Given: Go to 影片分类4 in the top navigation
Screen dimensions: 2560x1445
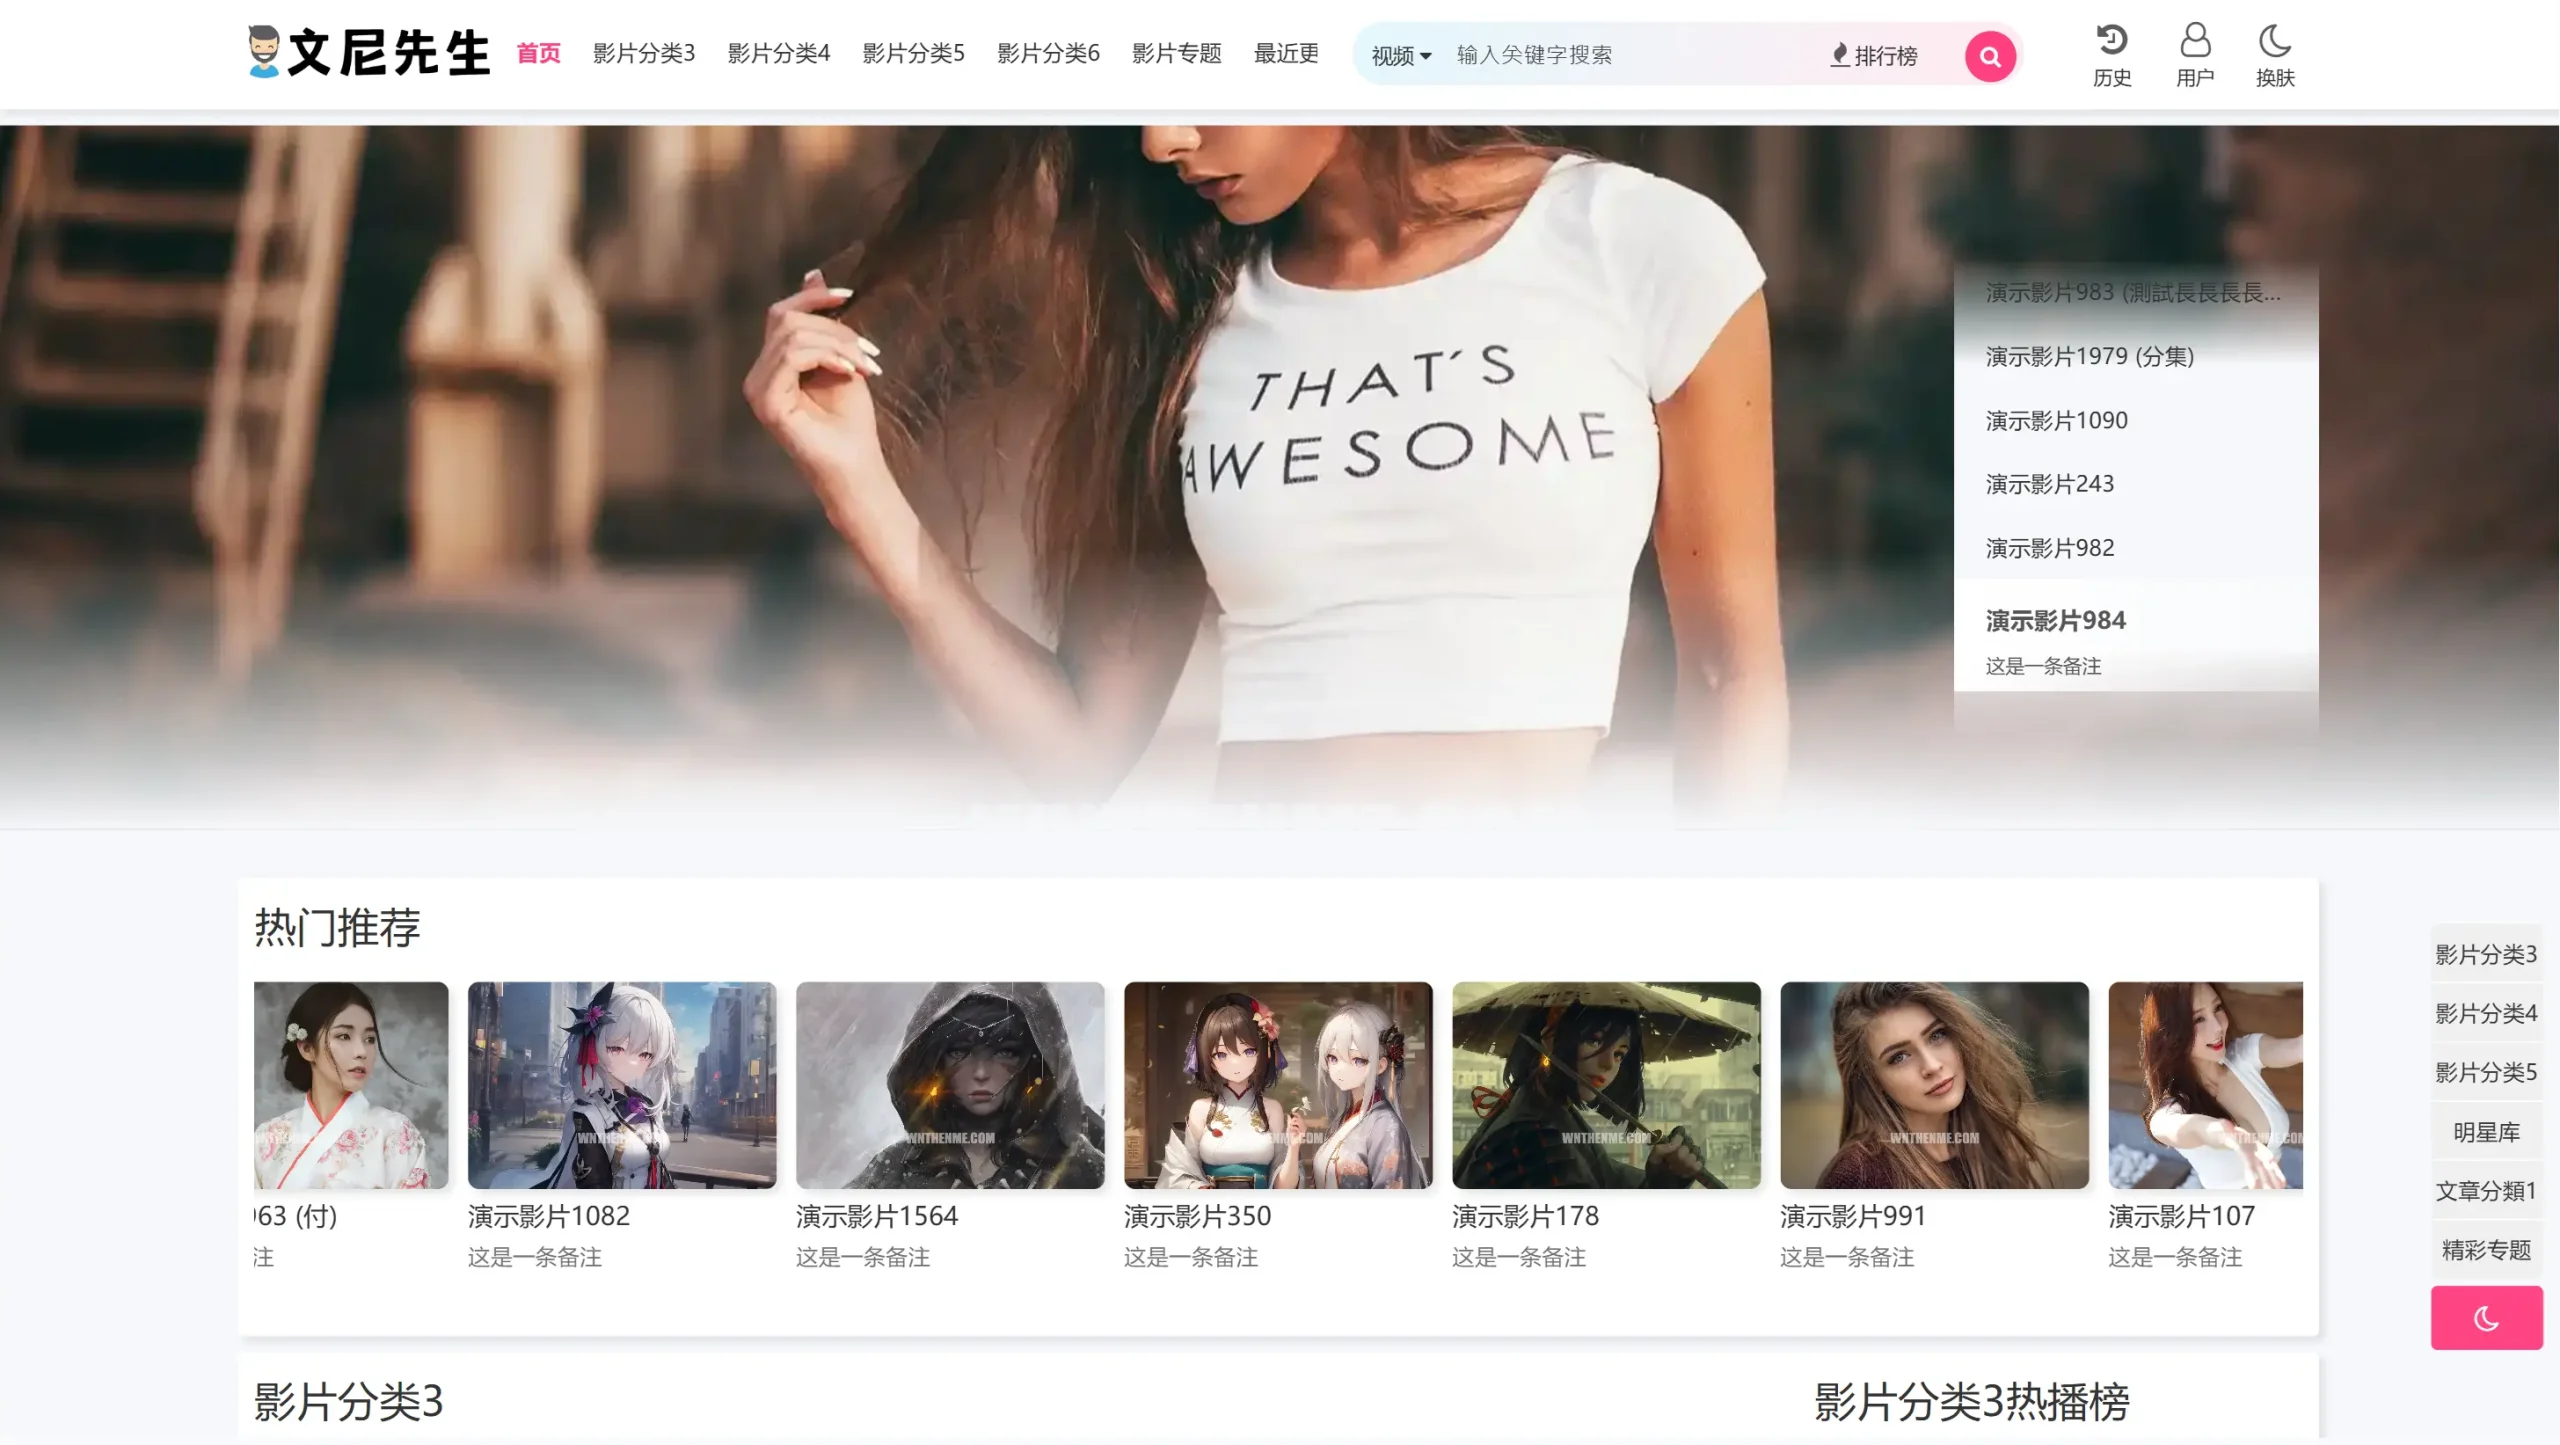Looking at the screenshot, I should [x=778, y=53].
